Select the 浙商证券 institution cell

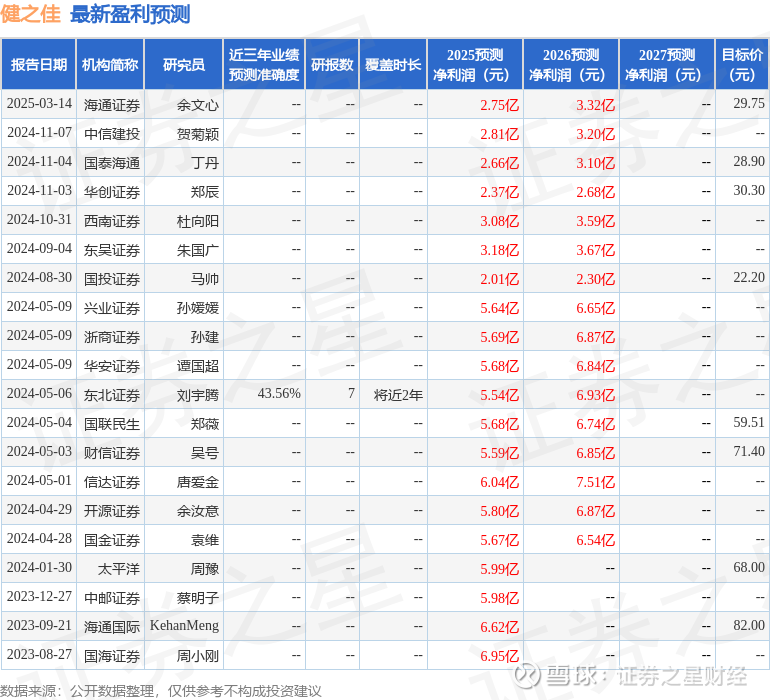[x=112, y=337]
